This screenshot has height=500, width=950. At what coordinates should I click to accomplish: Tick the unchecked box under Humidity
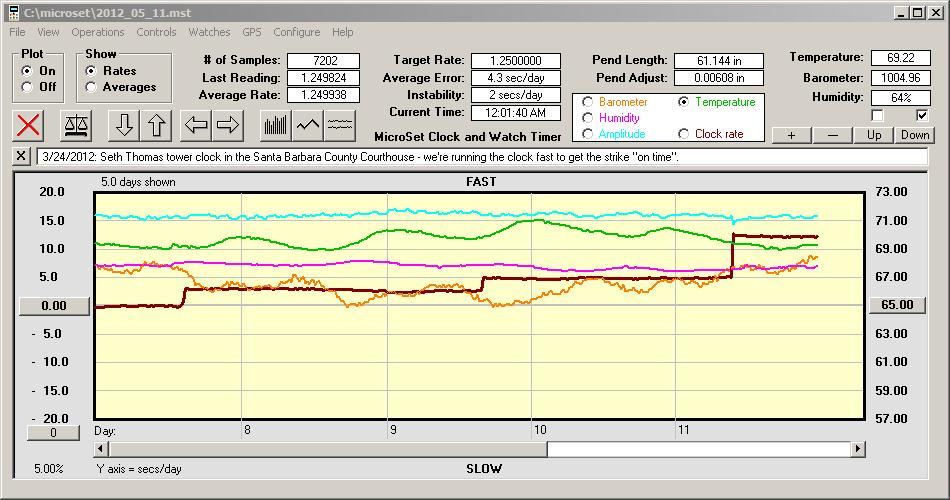(877, 115)
